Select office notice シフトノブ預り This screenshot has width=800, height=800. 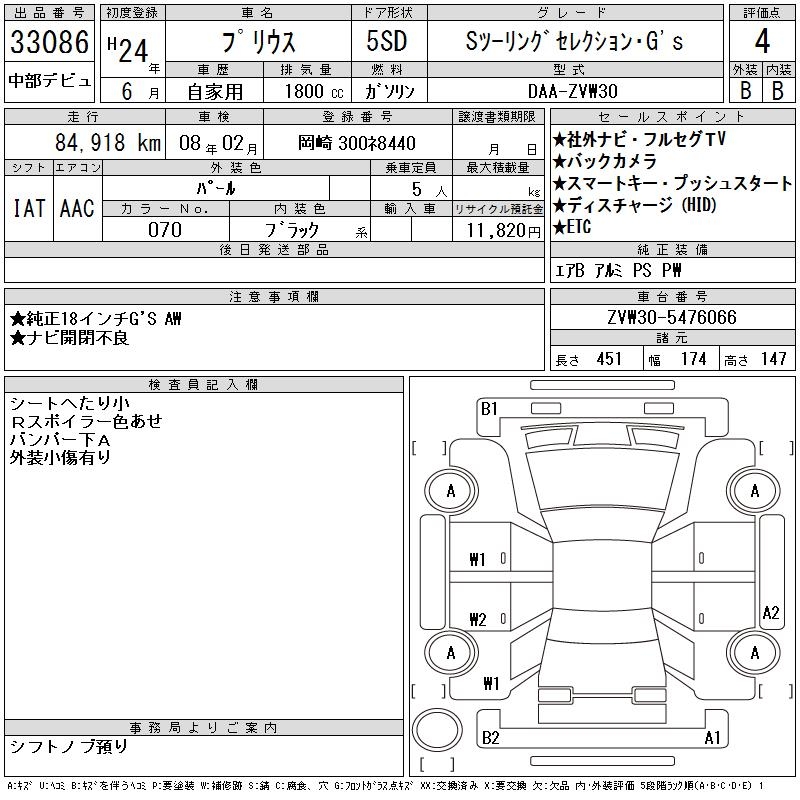68,746
